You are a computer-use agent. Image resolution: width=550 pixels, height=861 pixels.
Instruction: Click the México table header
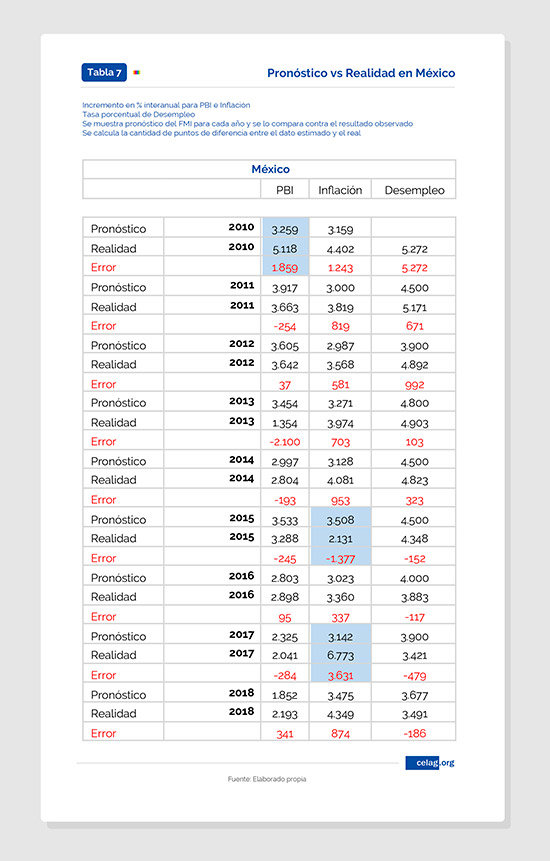click(x=270, y=169)
